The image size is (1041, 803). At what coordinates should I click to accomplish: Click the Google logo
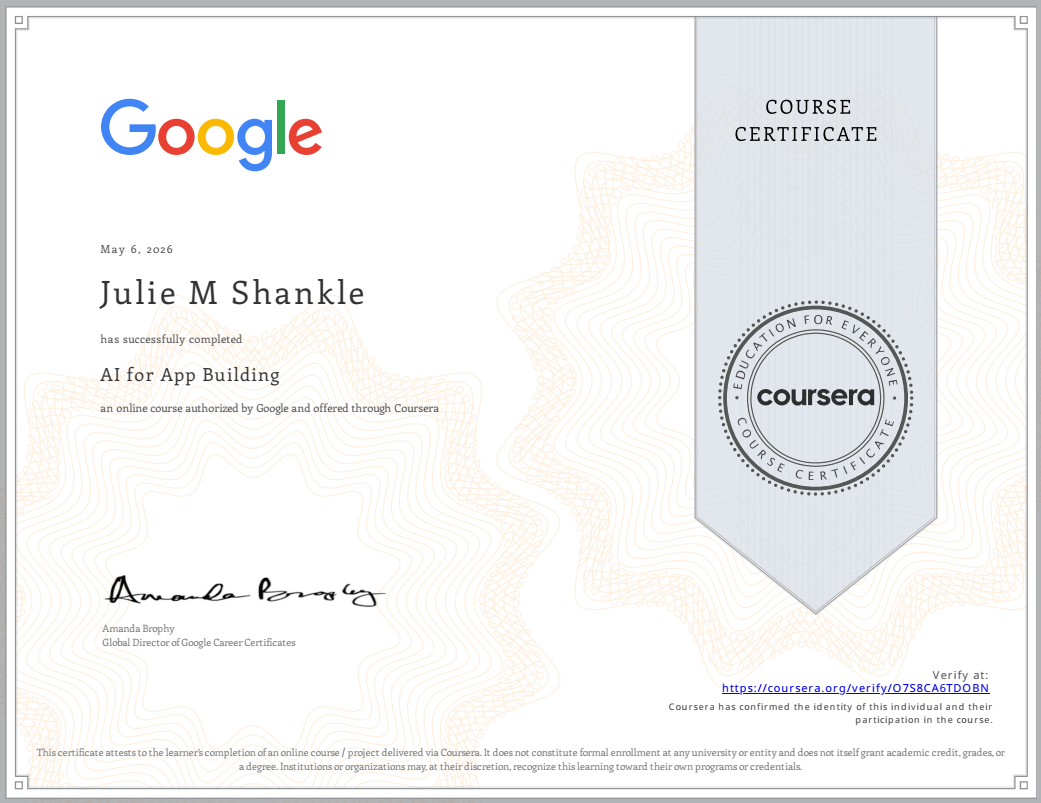pos(211,135)
